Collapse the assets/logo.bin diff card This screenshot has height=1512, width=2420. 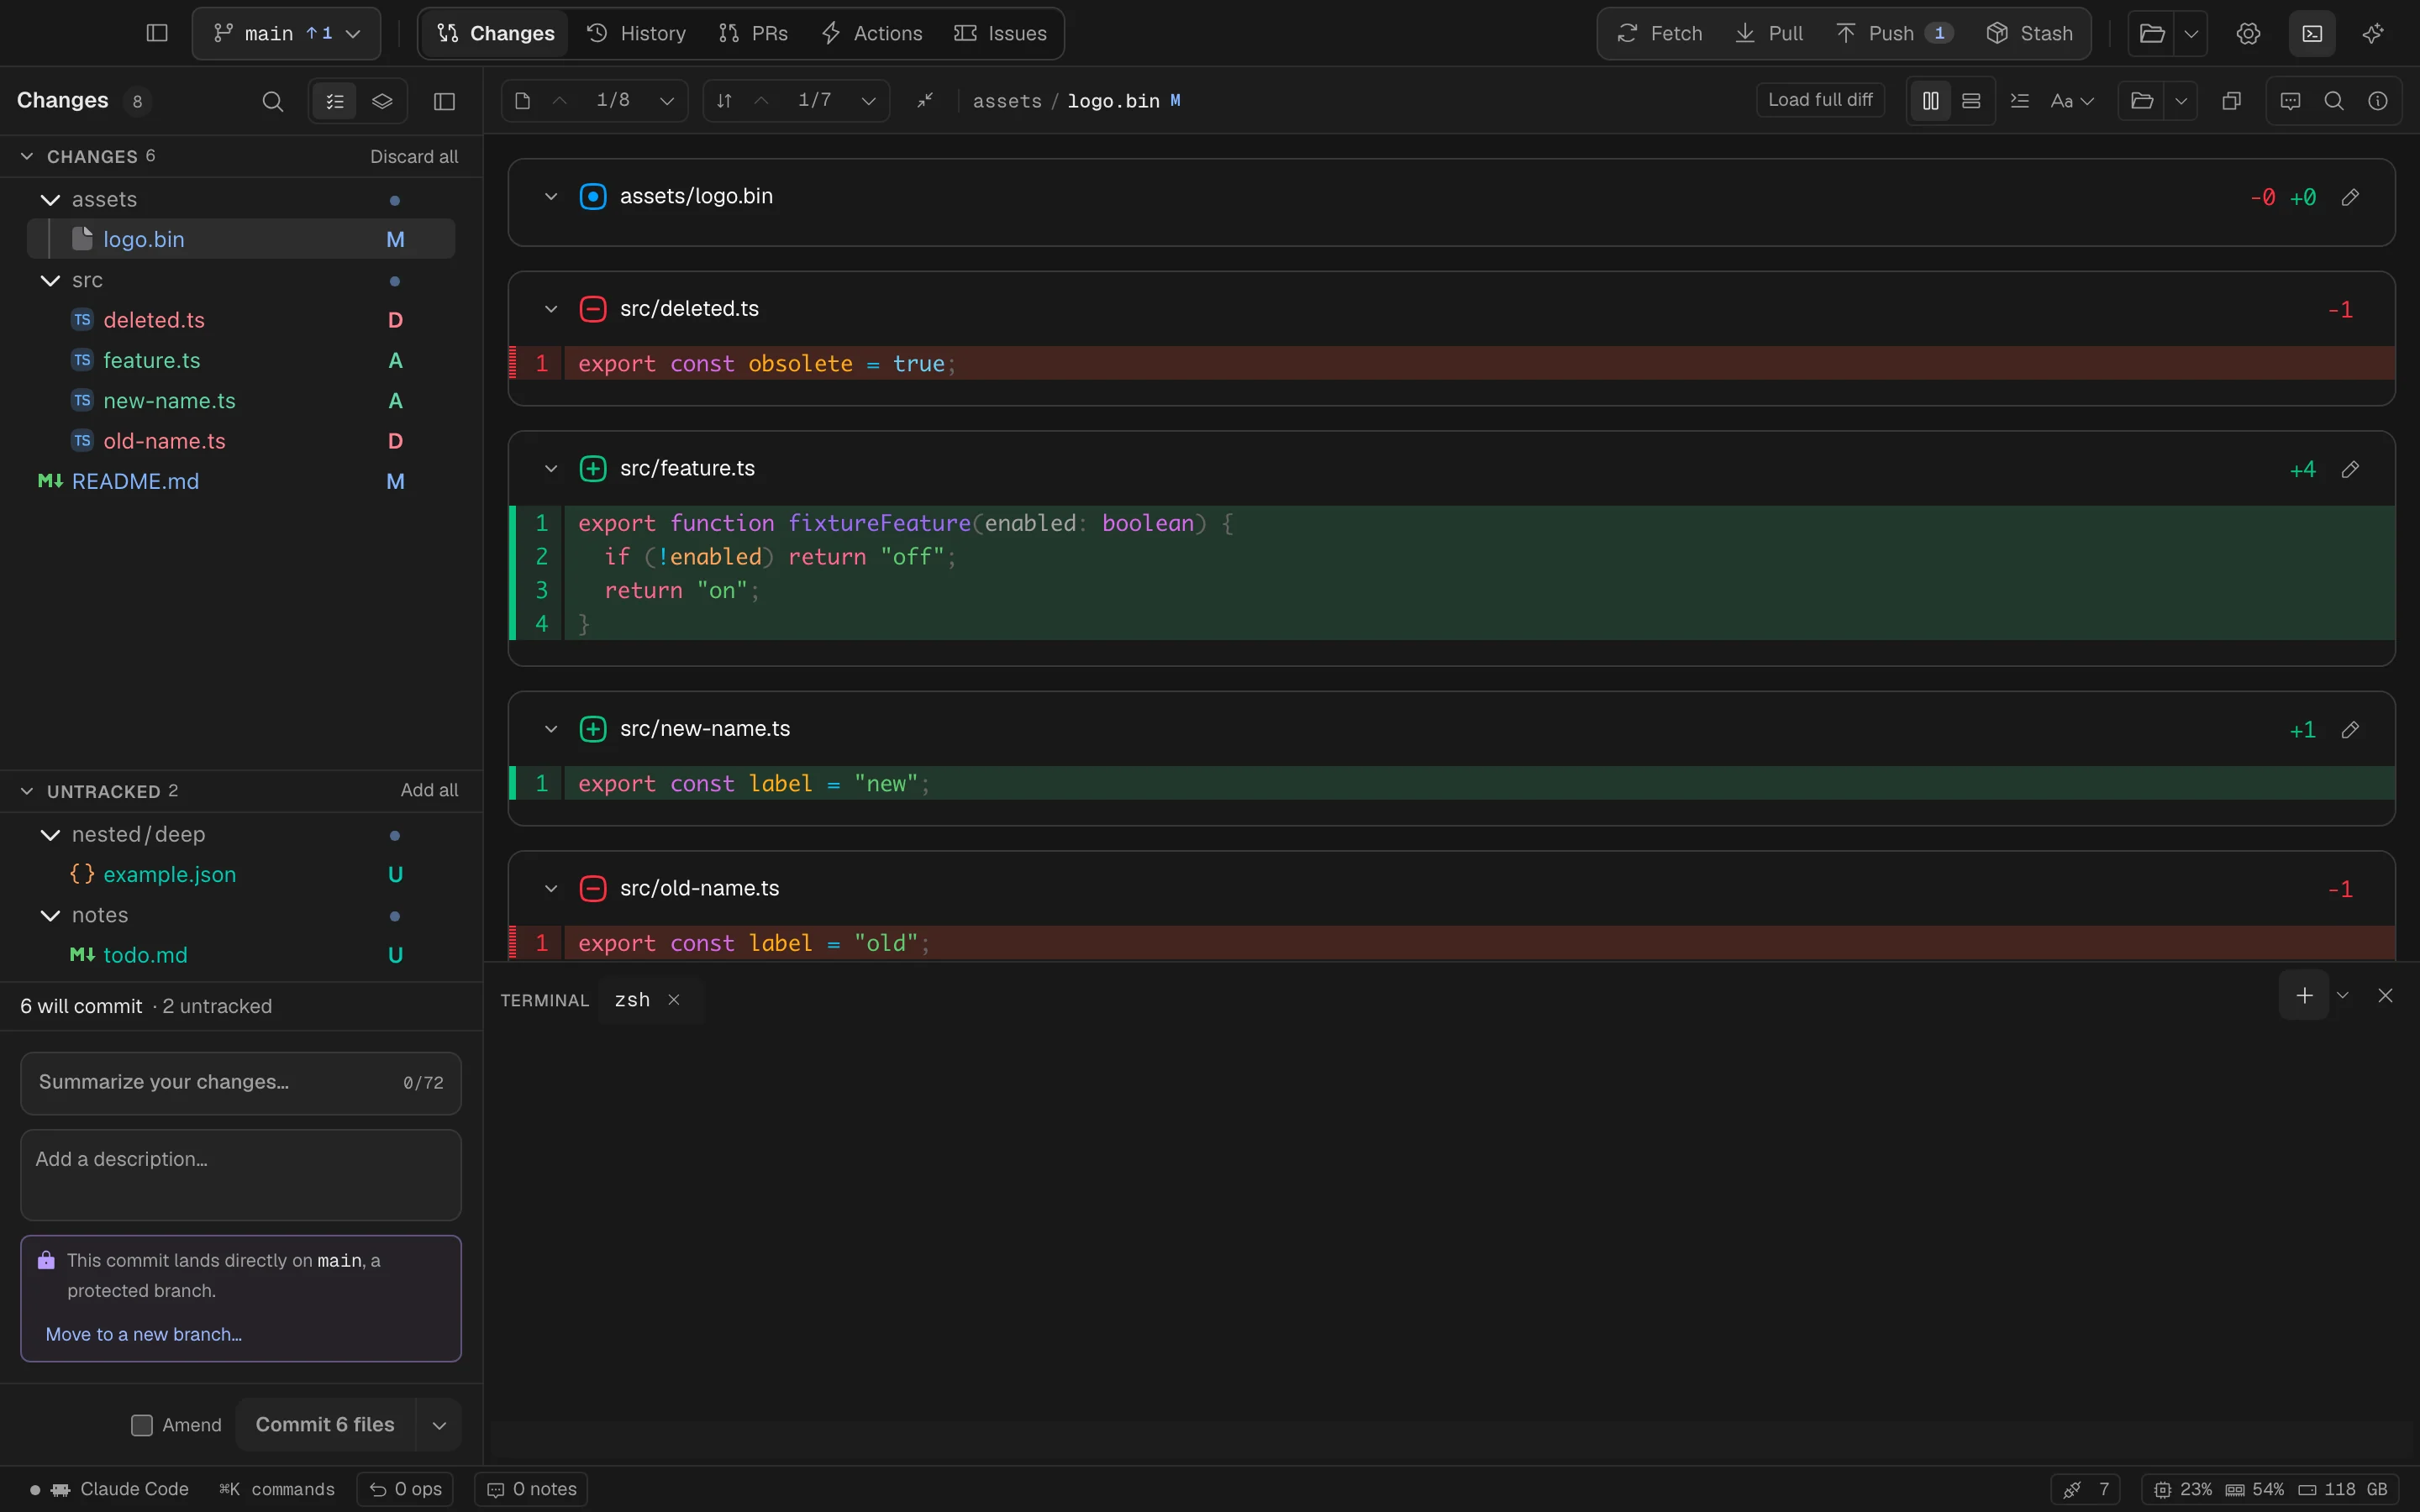pos(551,196)
